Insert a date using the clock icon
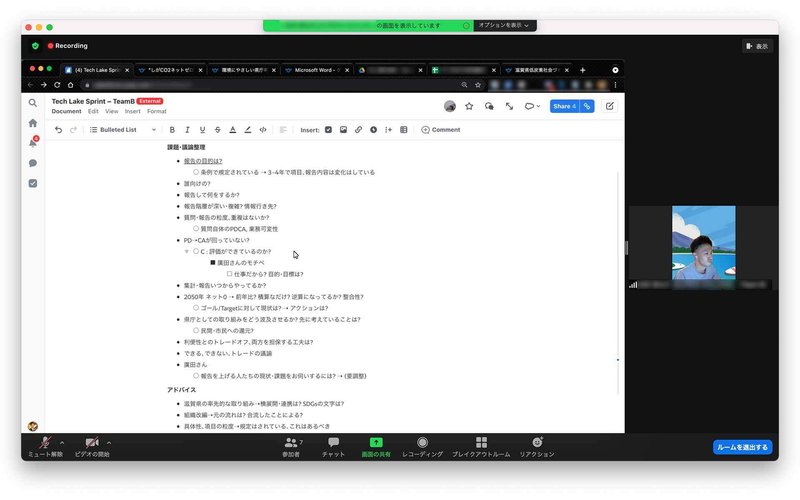 373,130
